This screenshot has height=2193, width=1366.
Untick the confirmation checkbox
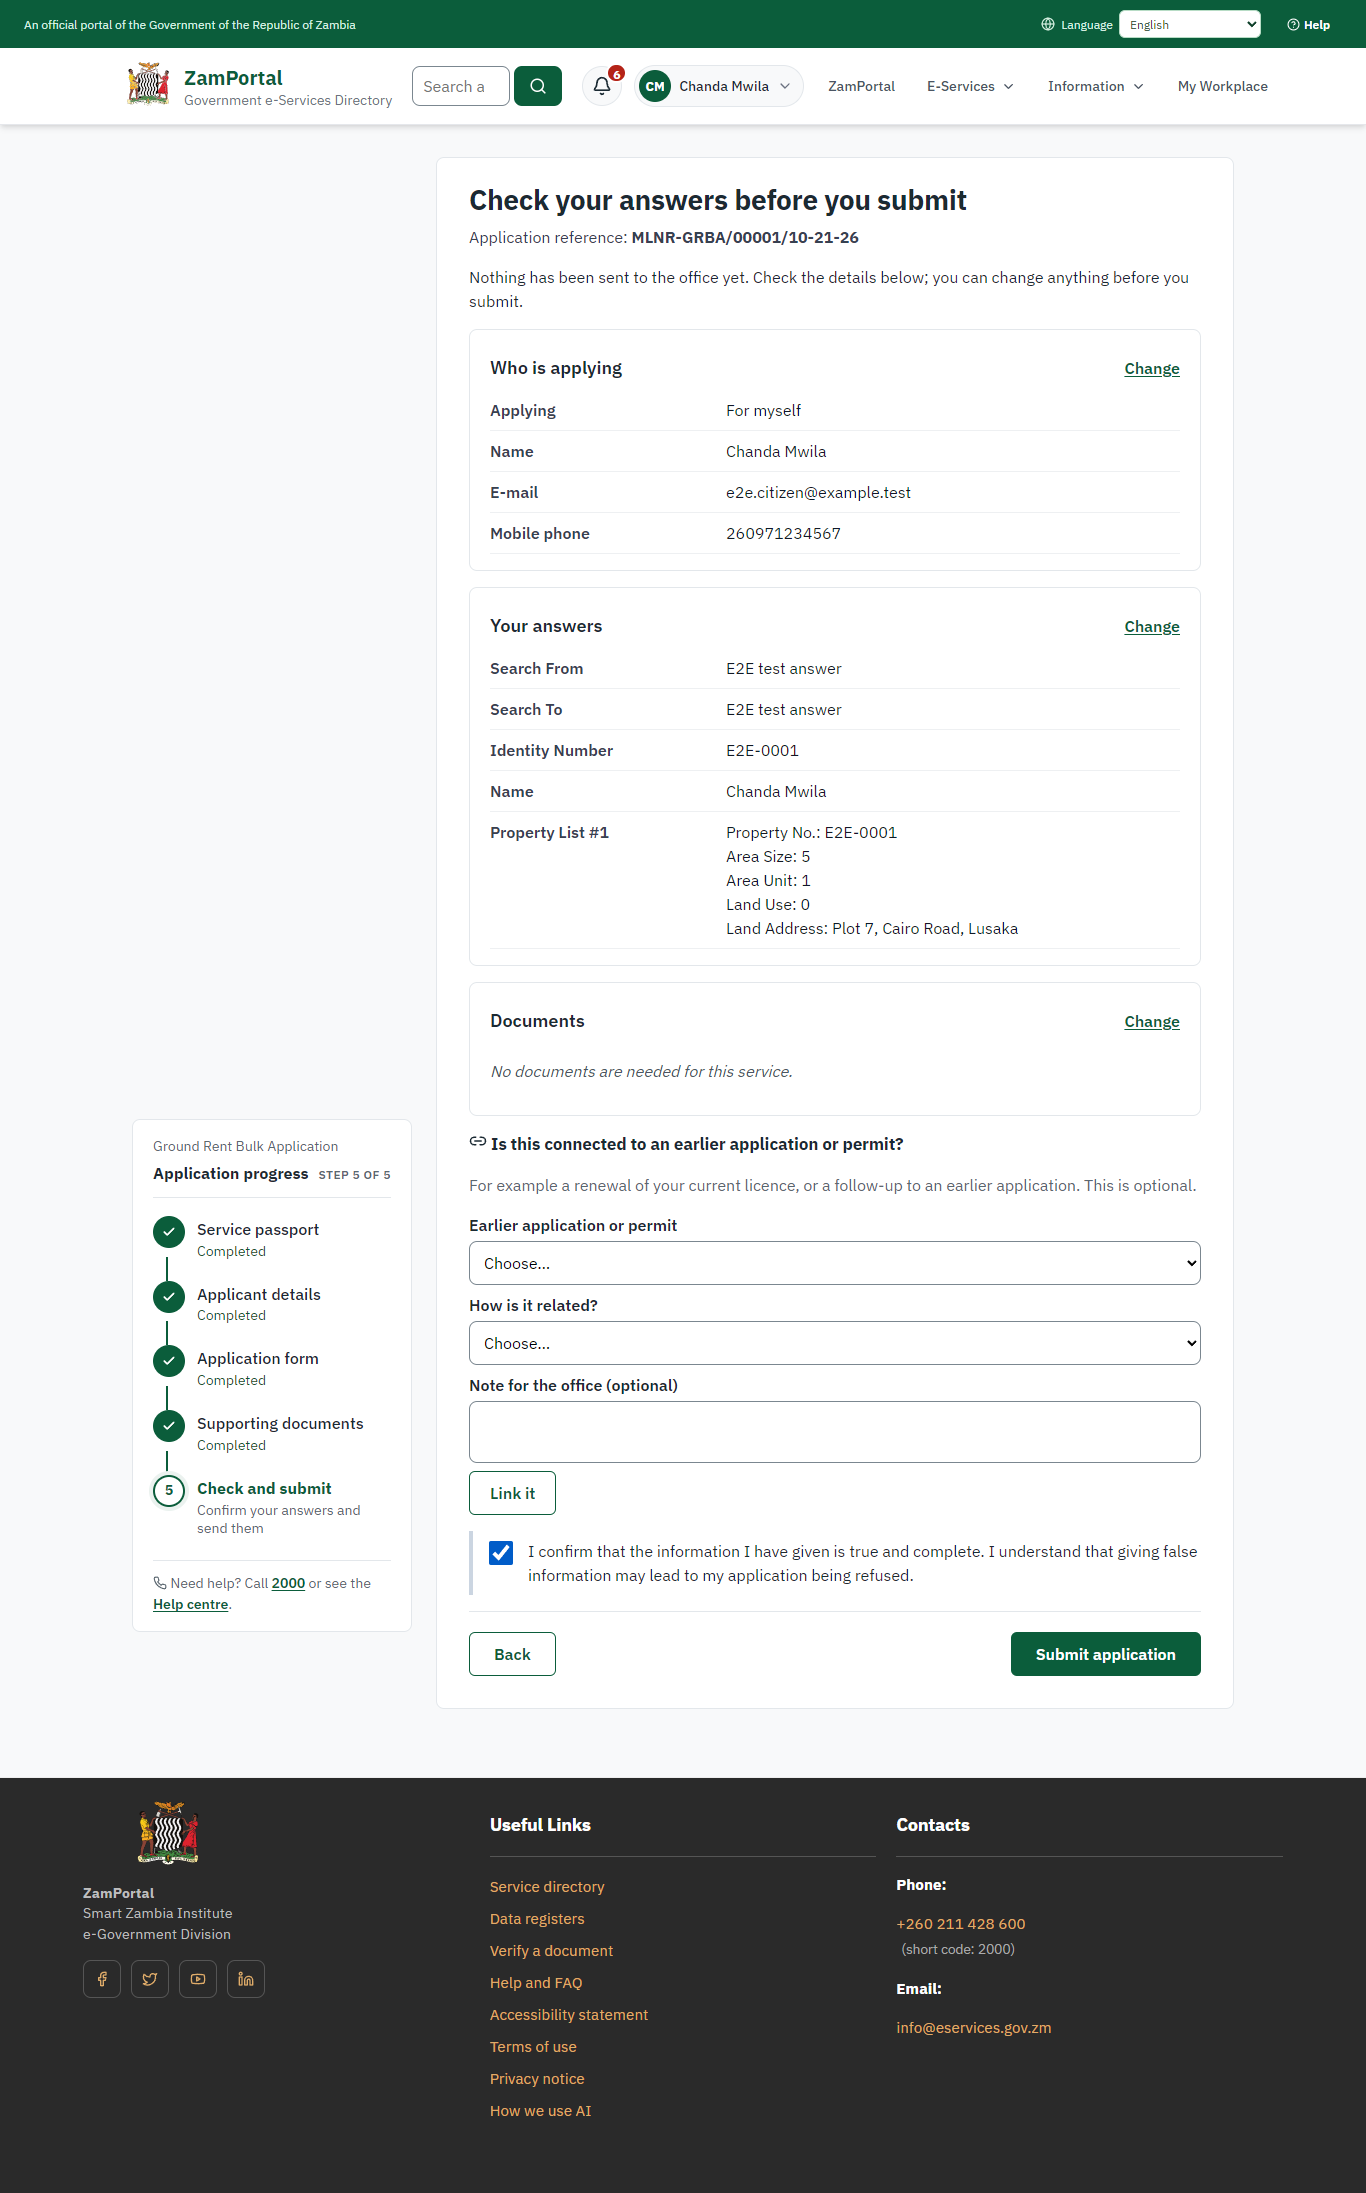click(x=501, y=1552)
